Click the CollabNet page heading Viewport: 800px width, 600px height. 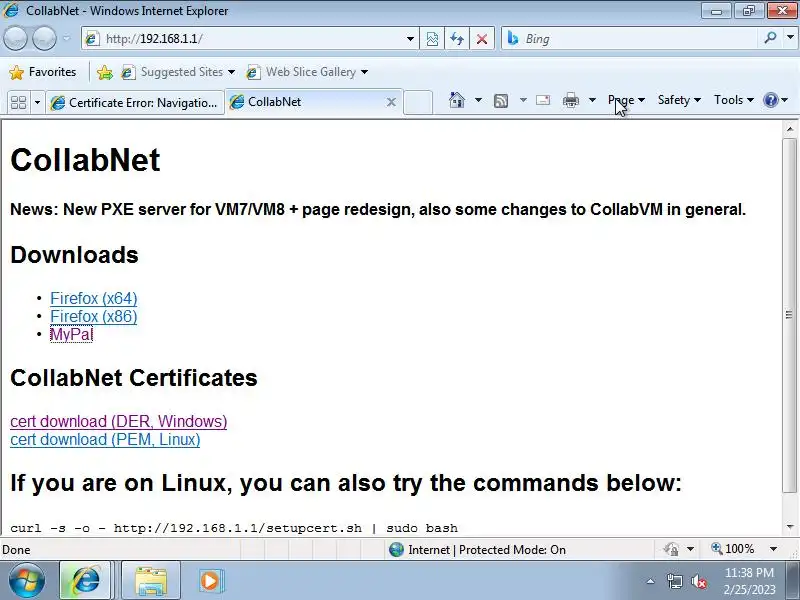click(x=85, y=160)
